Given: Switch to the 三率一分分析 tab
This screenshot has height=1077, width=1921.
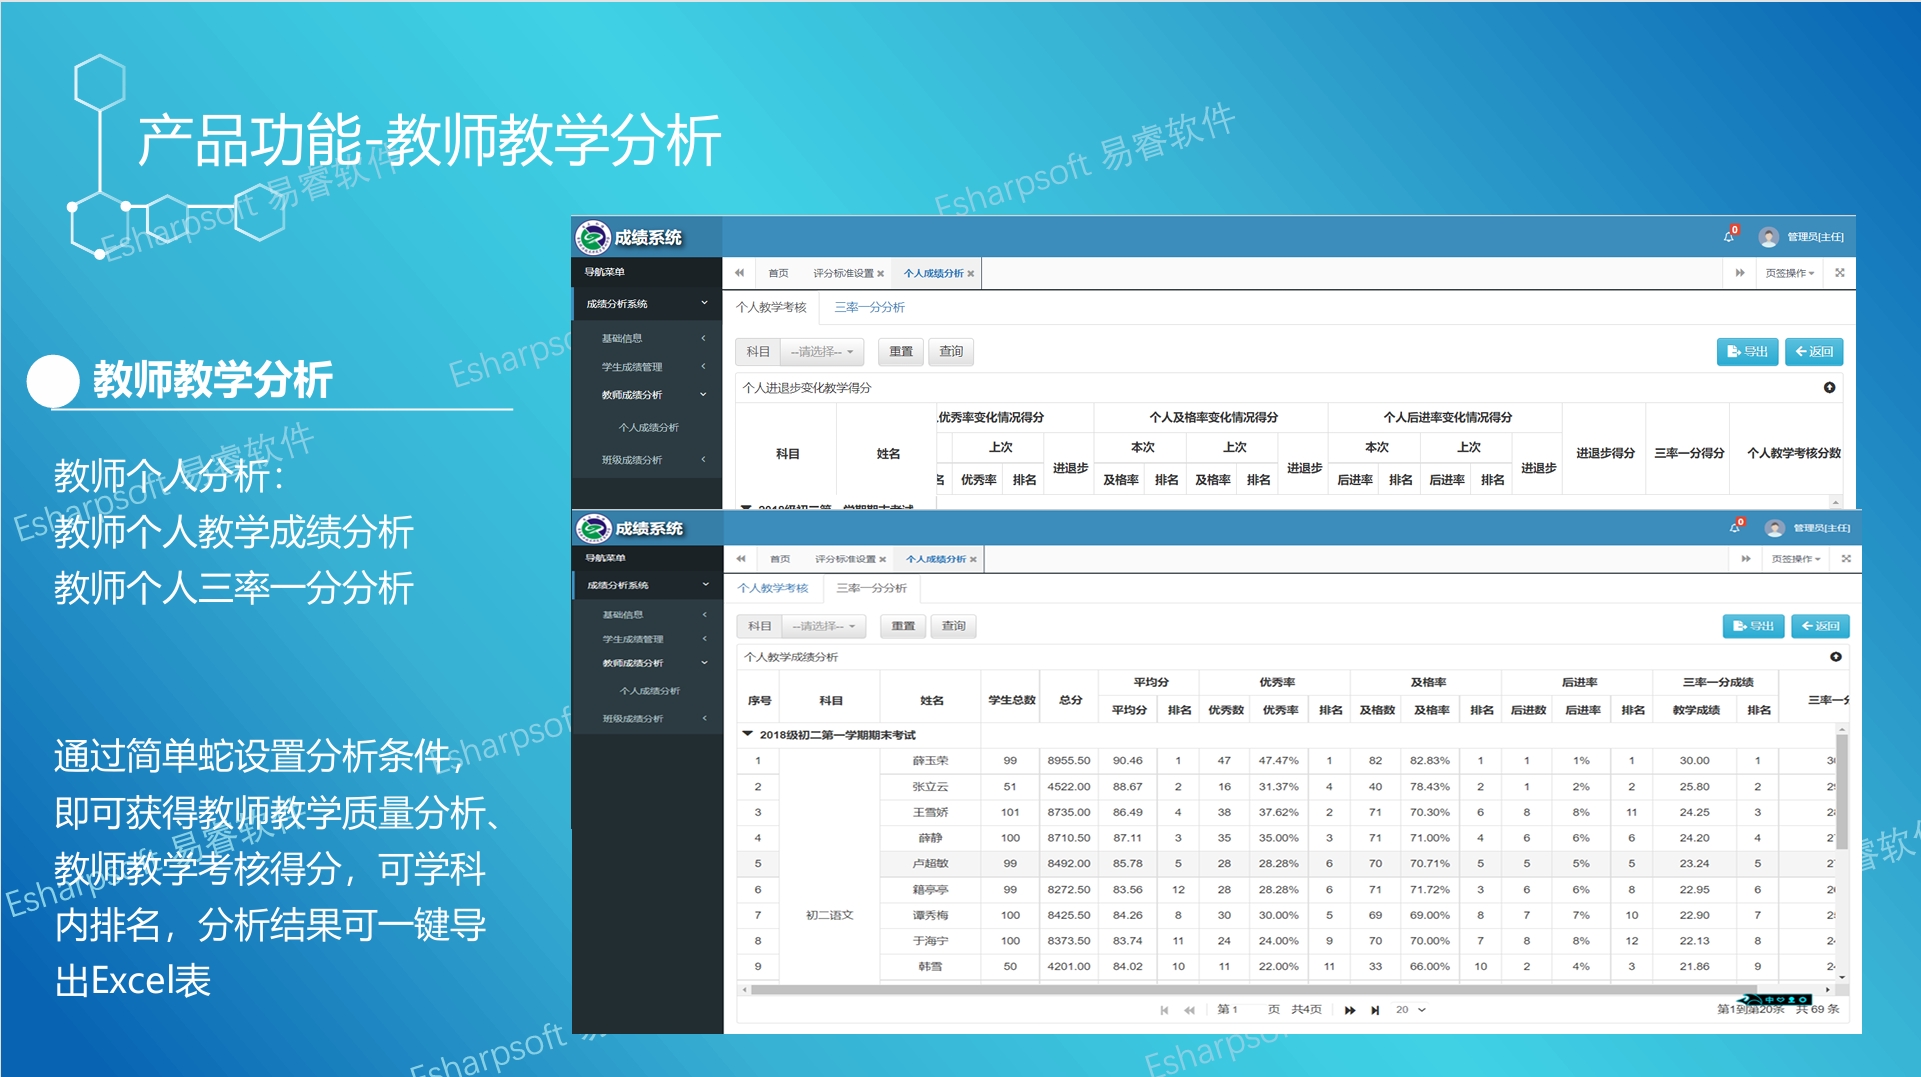Looking at the screenshot, I should click(x=870, y=589).
